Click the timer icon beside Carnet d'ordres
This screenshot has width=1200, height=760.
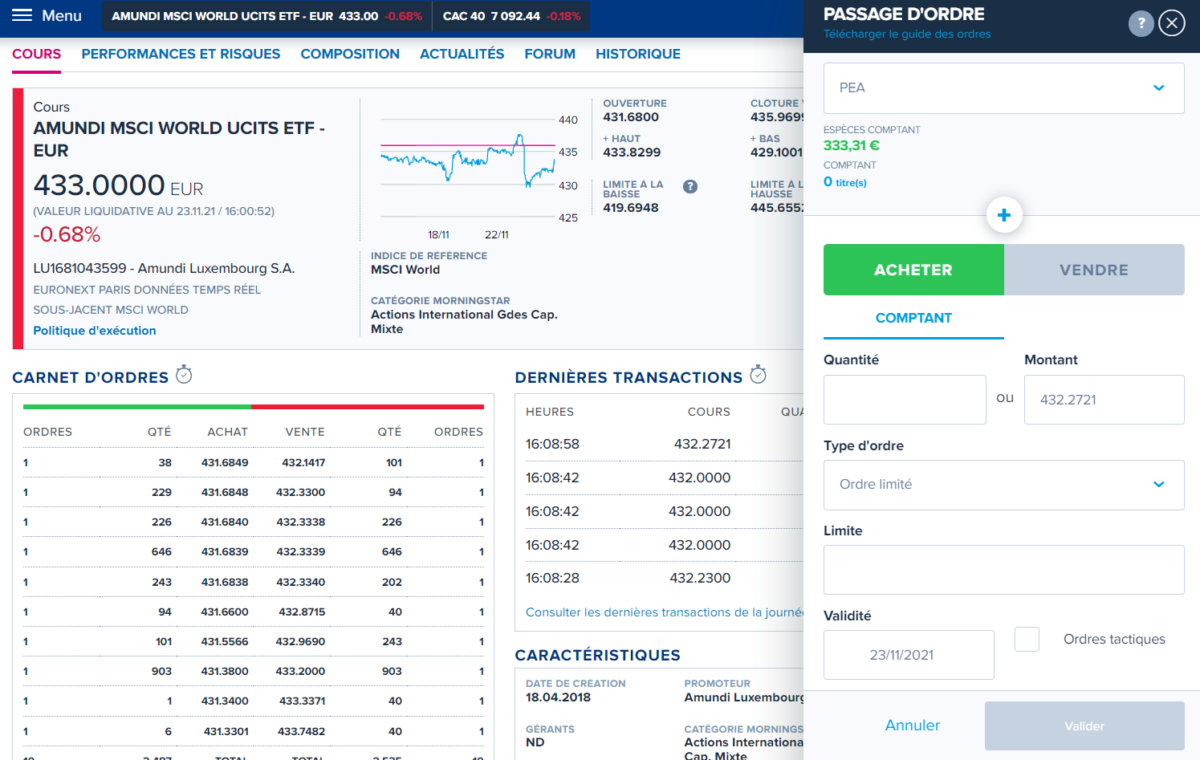click(184, 375)
